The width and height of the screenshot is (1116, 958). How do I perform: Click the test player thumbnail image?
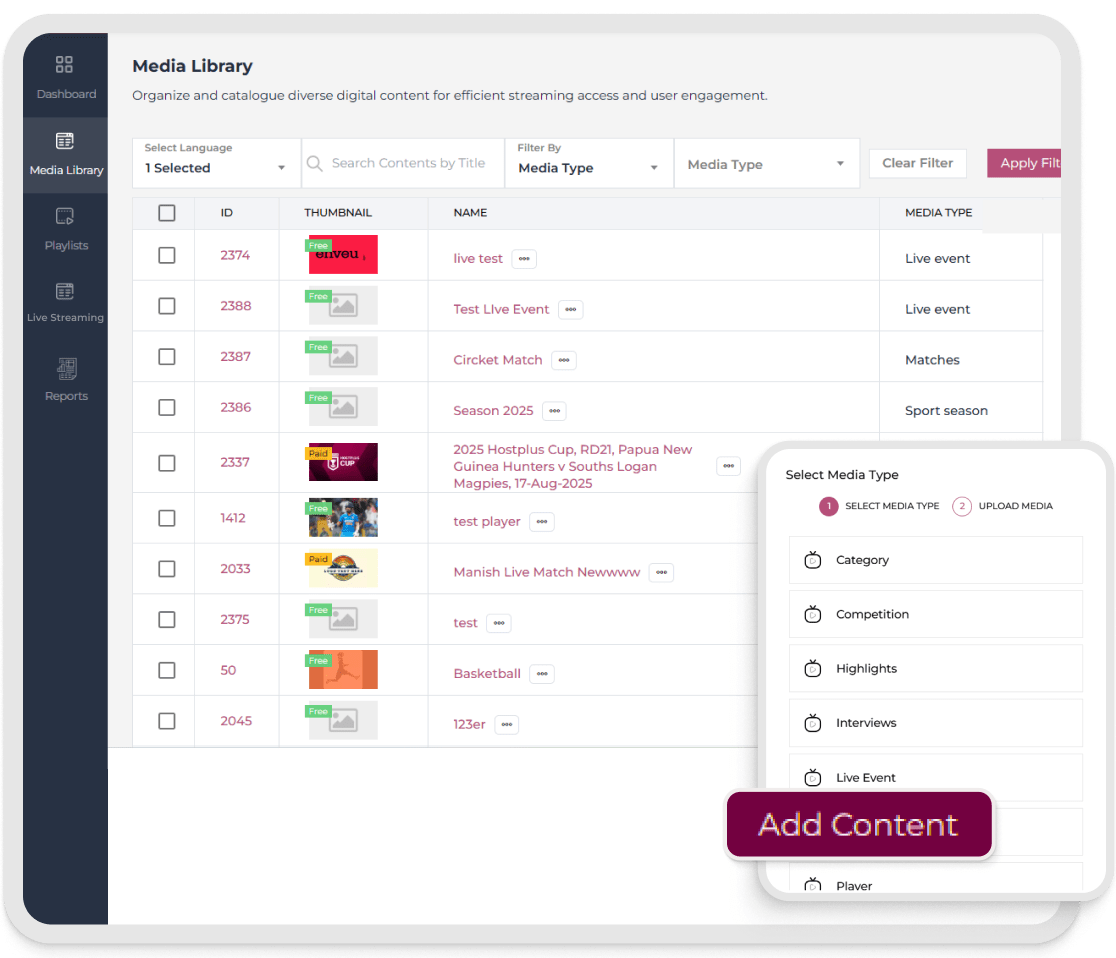[343, 518]
